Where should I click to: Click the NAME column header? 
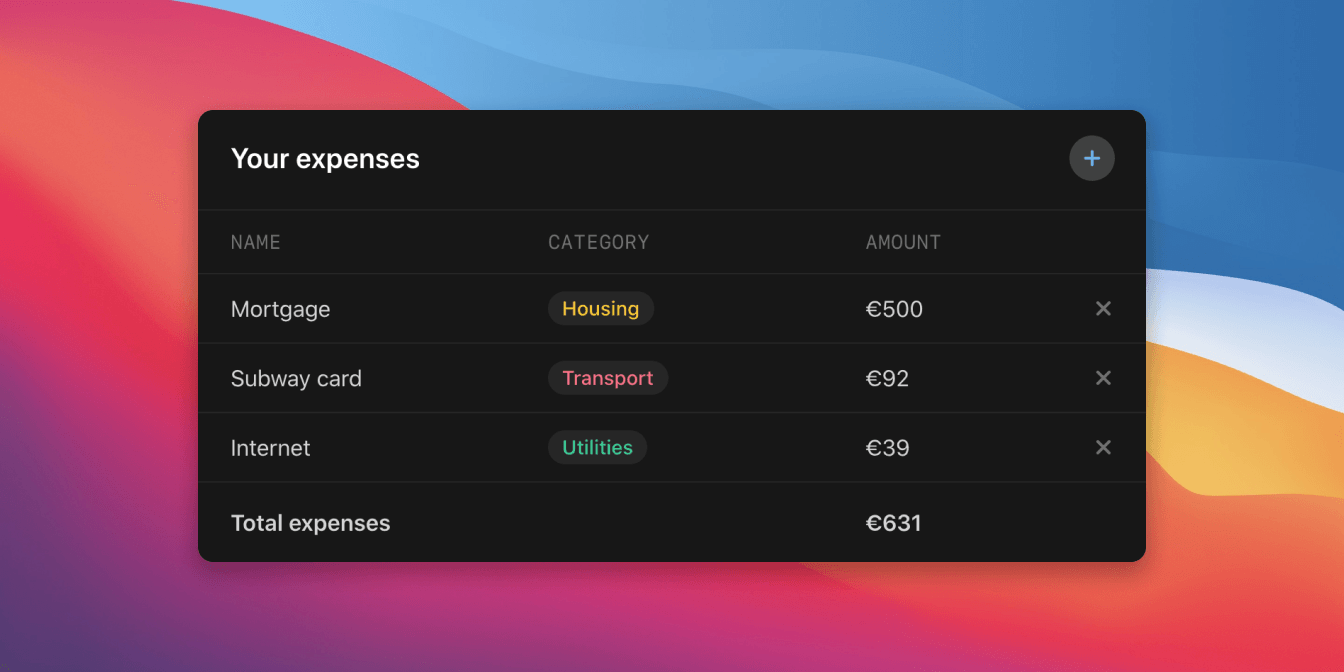click(x=256, y=242)
